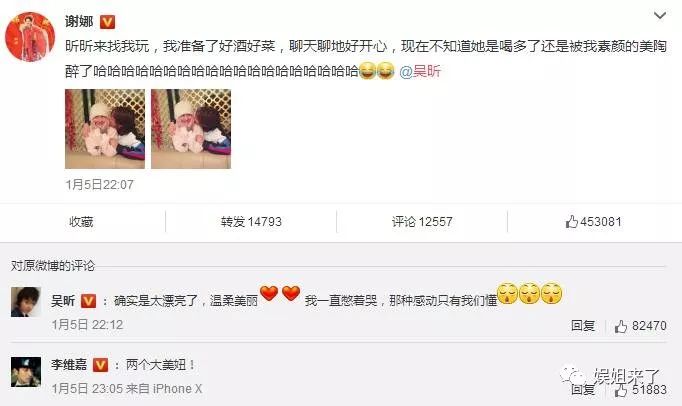
Task: Select the 评论 12557 comments tab
Action: [422, 222]
